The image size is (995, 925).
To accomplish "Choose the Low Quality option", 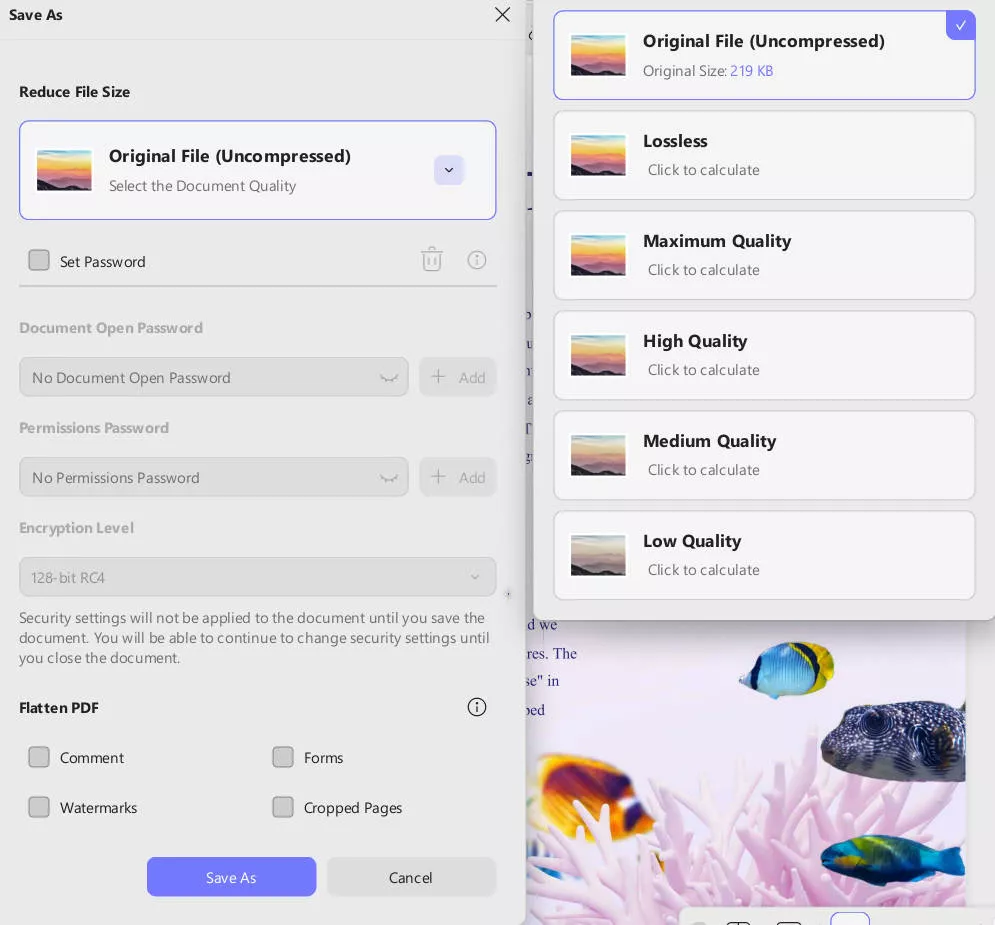I will point(764,555).
